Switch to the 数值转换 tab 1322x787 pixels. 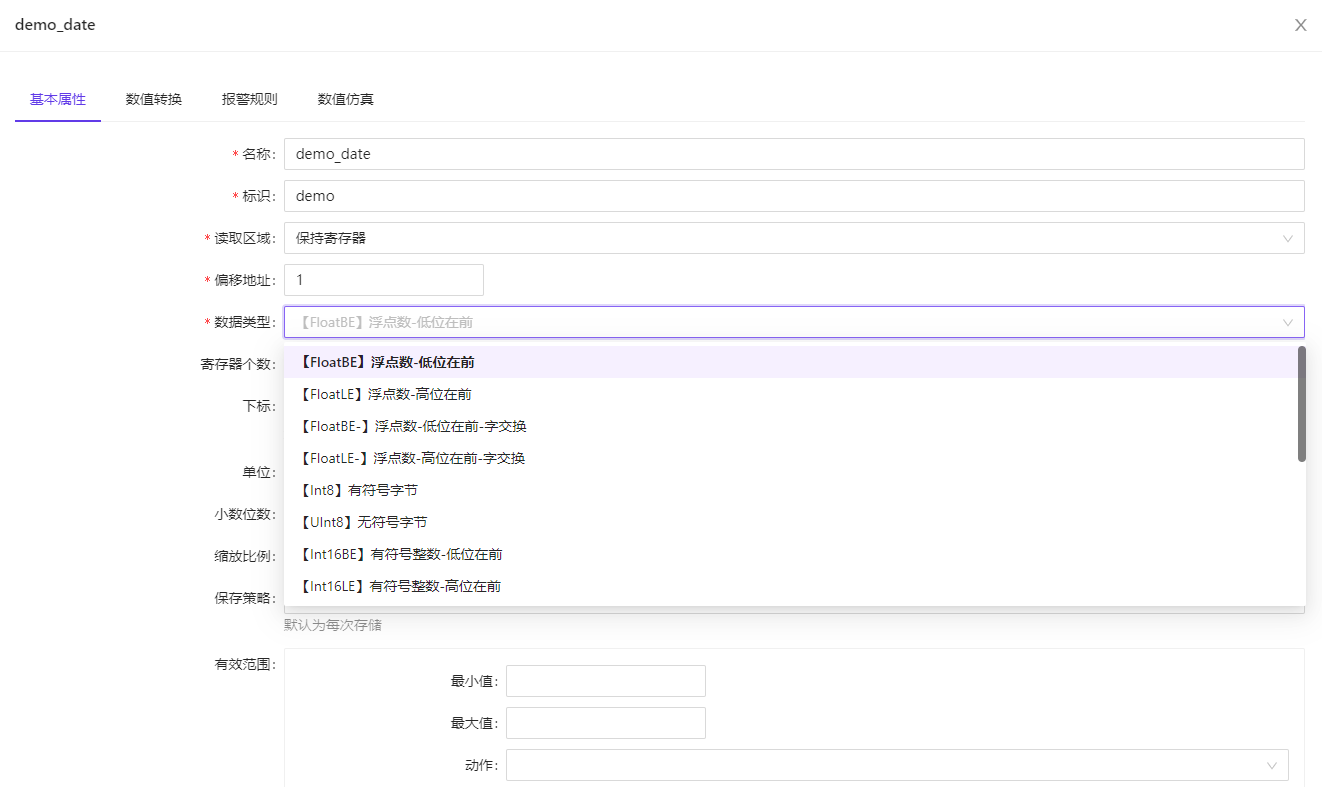pyautogui.click(x=153, y=99)
